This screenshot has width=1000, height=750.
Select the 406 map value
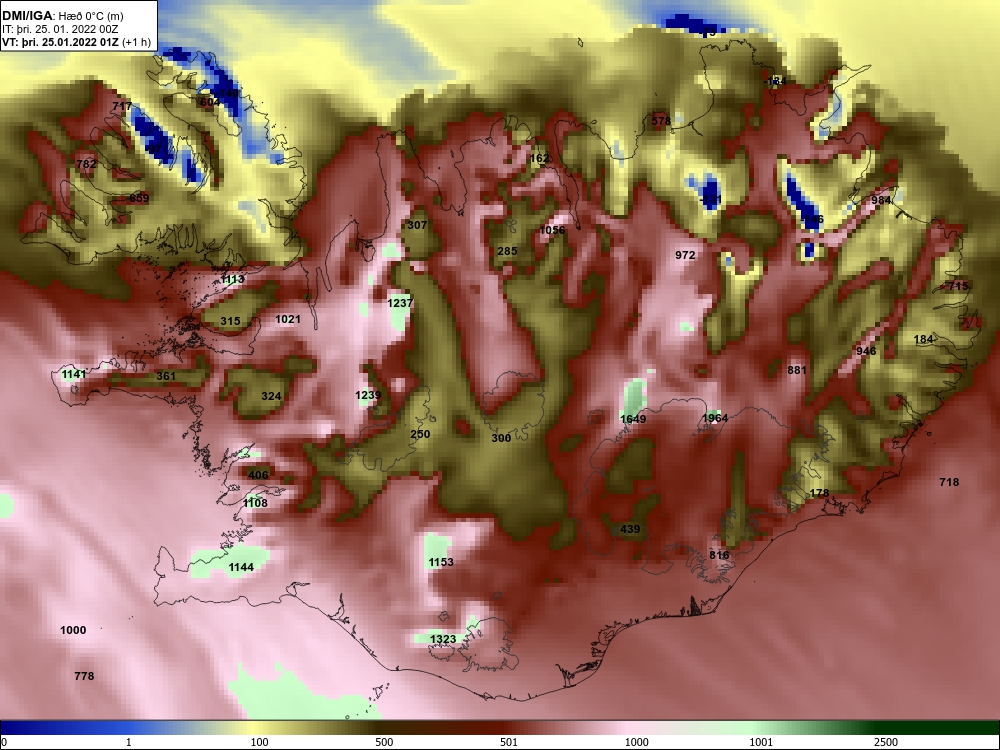pos(258,474)
